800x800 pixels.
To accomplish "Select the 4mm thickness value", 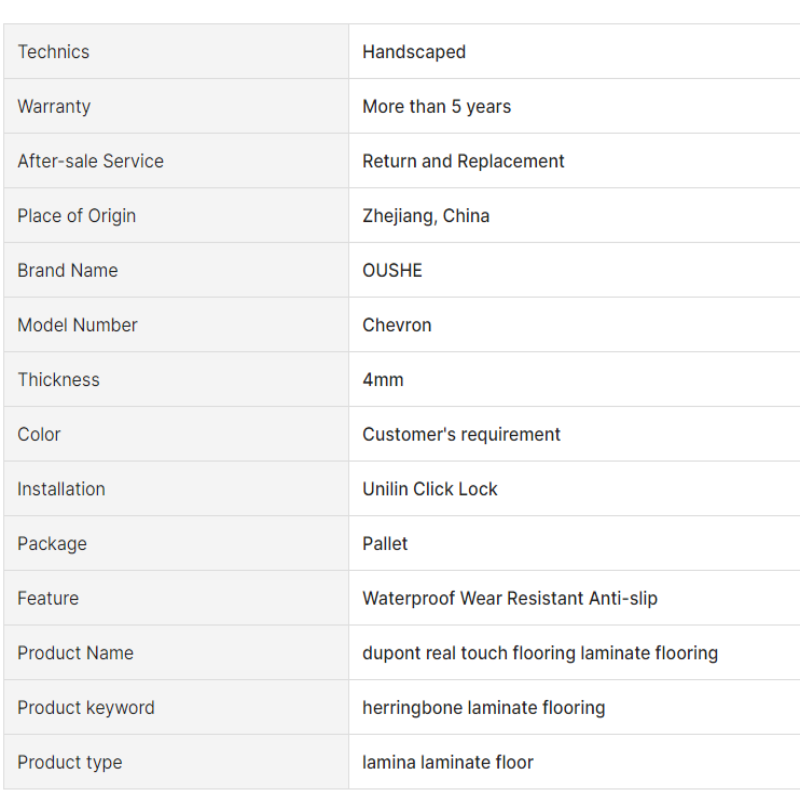I will pyautogui.click(x=383, y=380).
